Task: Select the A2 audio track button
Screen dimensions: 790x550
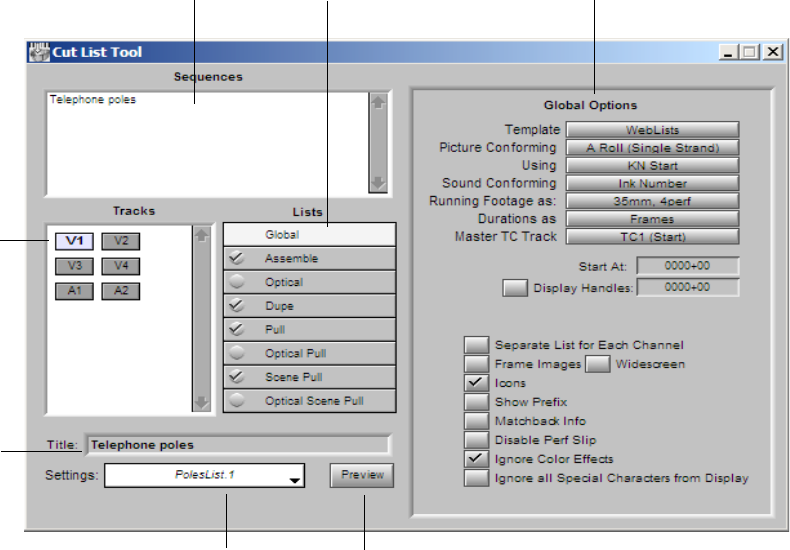Action: point(121,291)
